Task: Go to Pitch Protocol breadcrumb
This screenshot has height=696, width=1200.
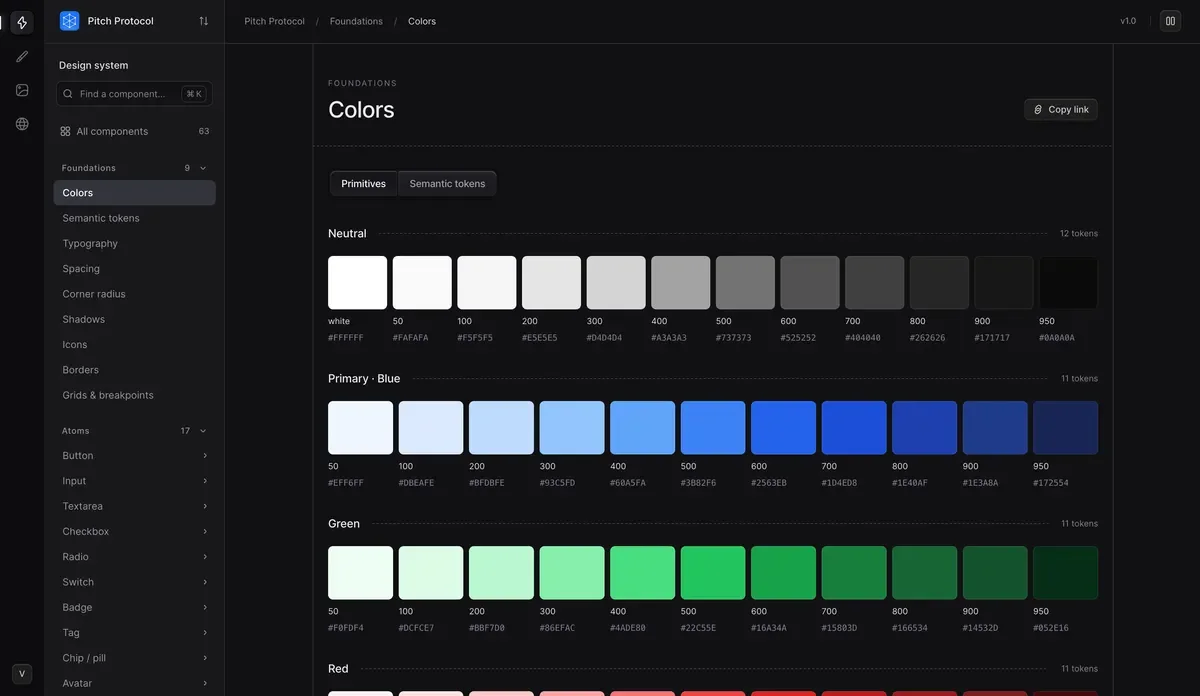Action: pyautogui.click(x=274, y=21)
